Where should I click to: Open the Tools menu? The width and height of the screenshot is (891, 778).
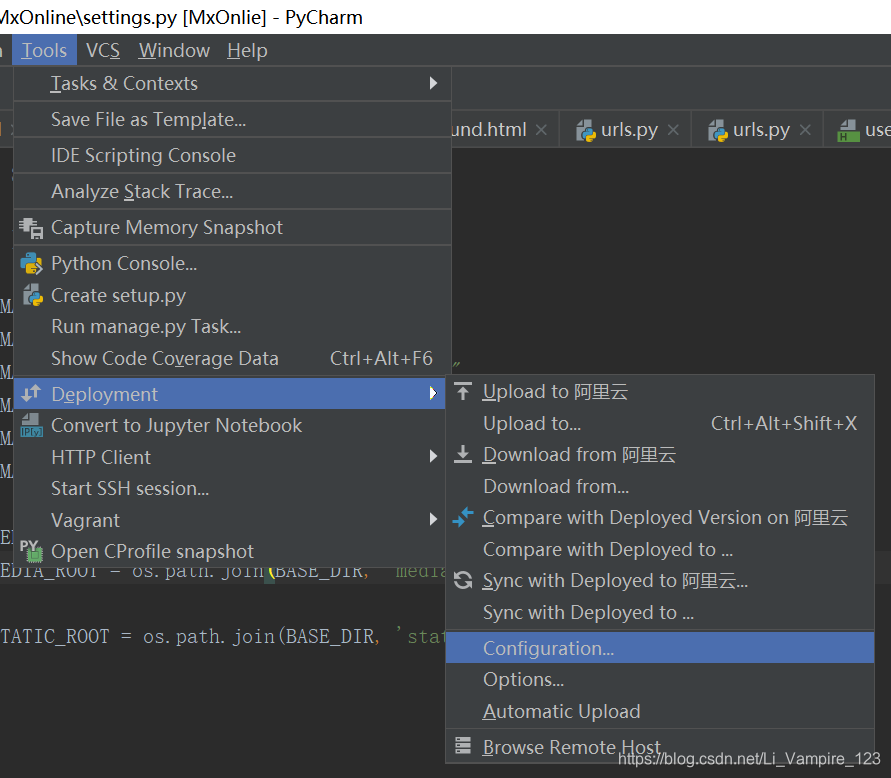[44, 51]
